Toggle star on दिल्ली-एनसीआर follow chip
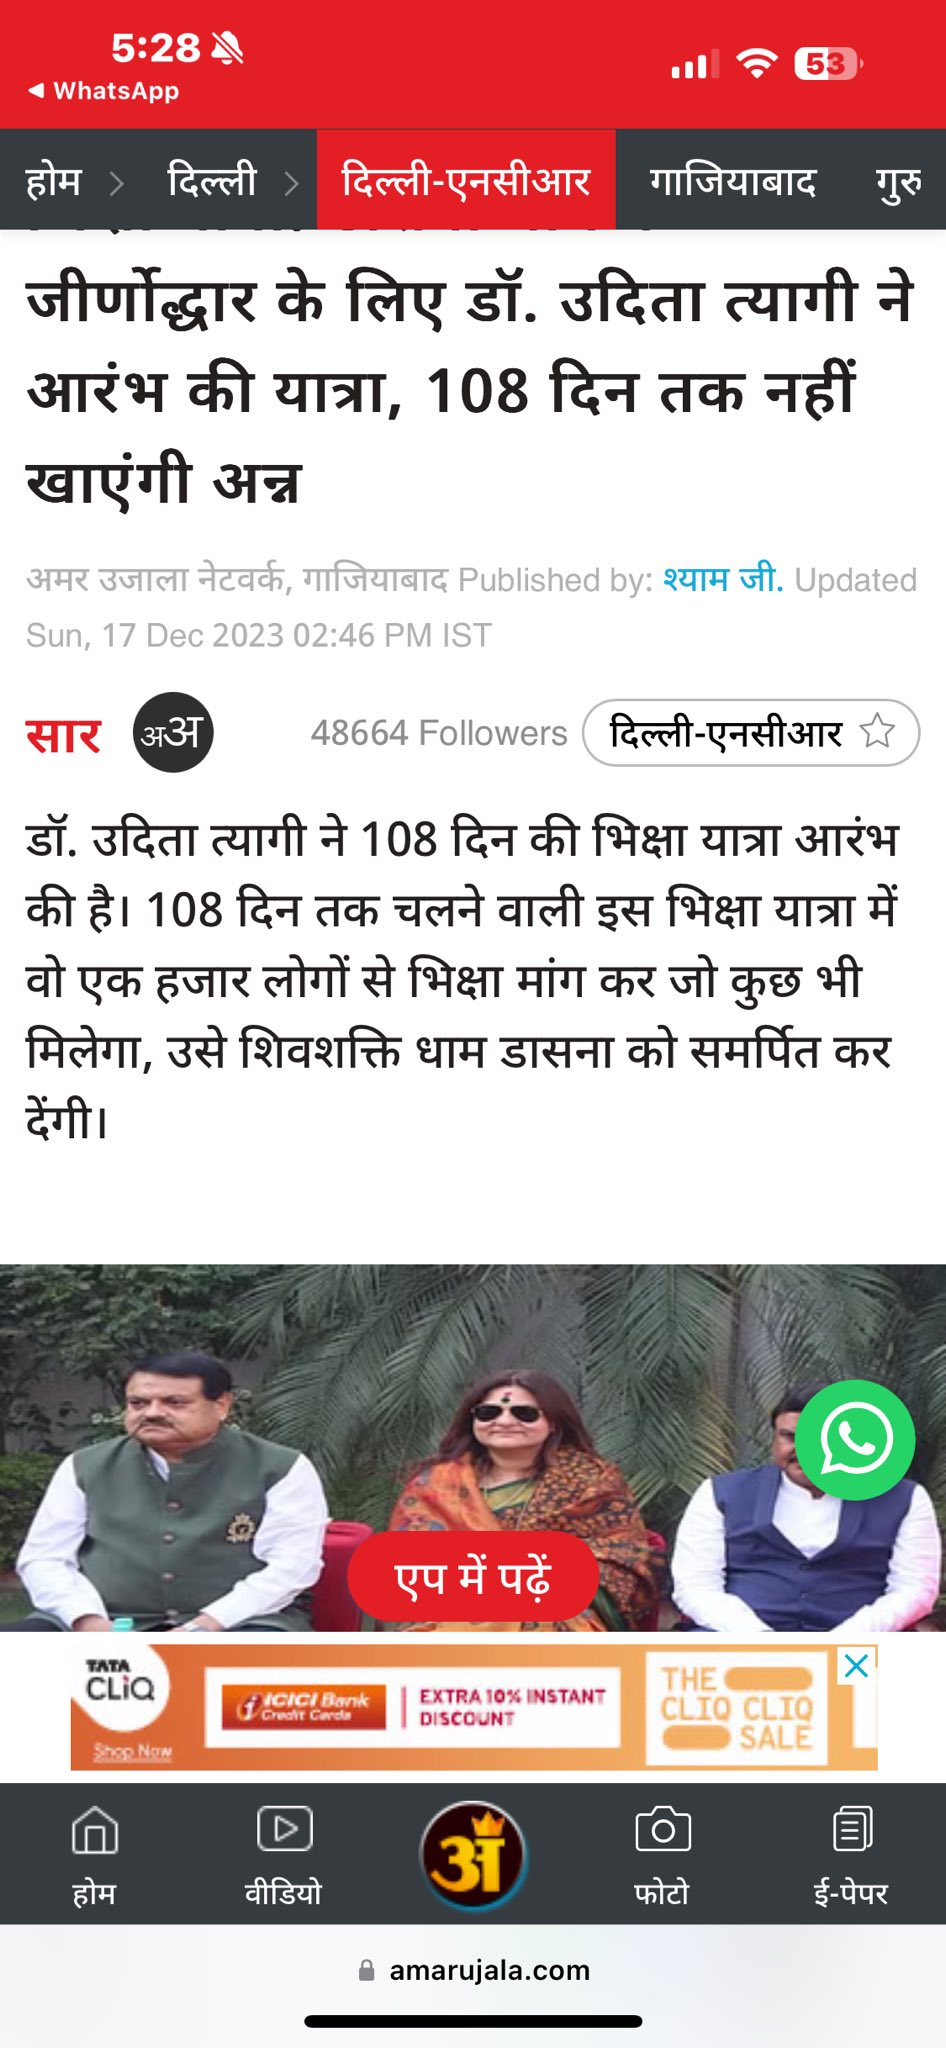The image size is (946, 2048). click(x=877, y=732)
